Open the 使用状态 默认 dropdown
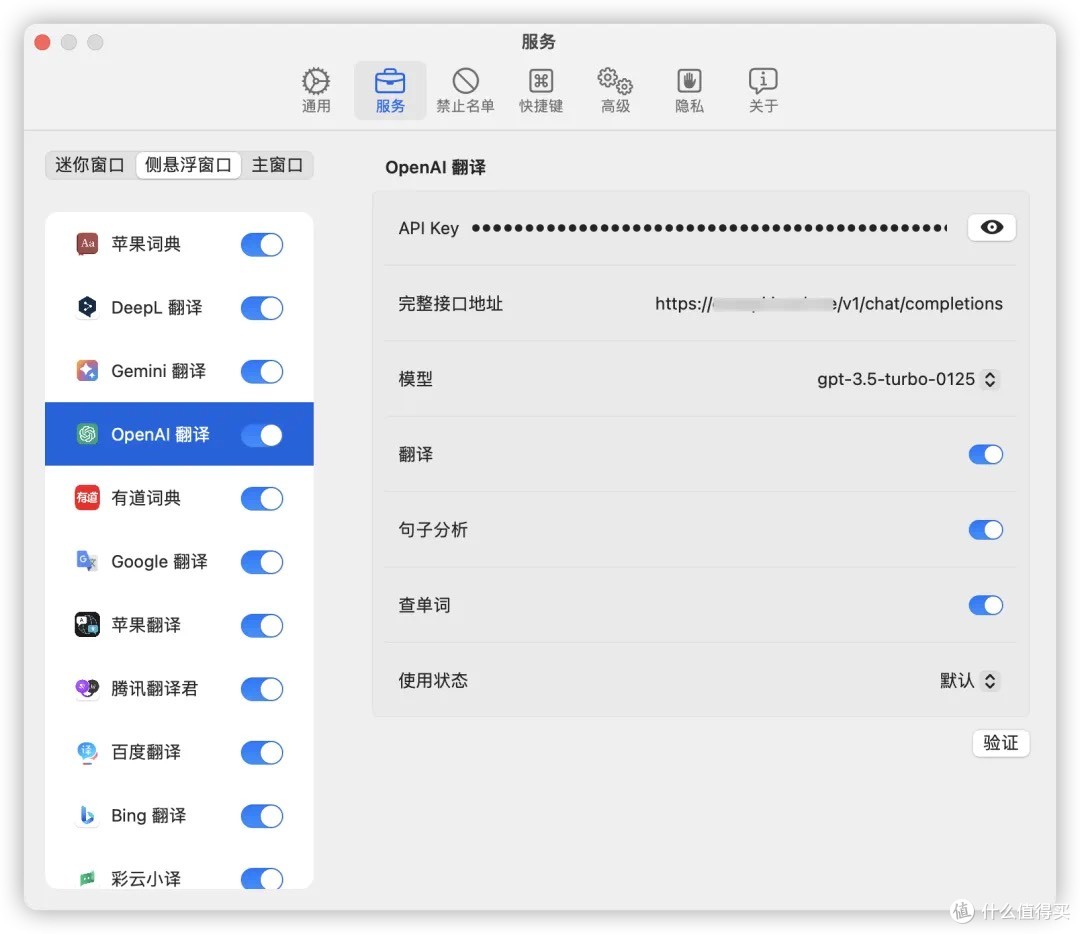Screen dimensions: 1080x934 pyautogui.click(x=969, y=681)
